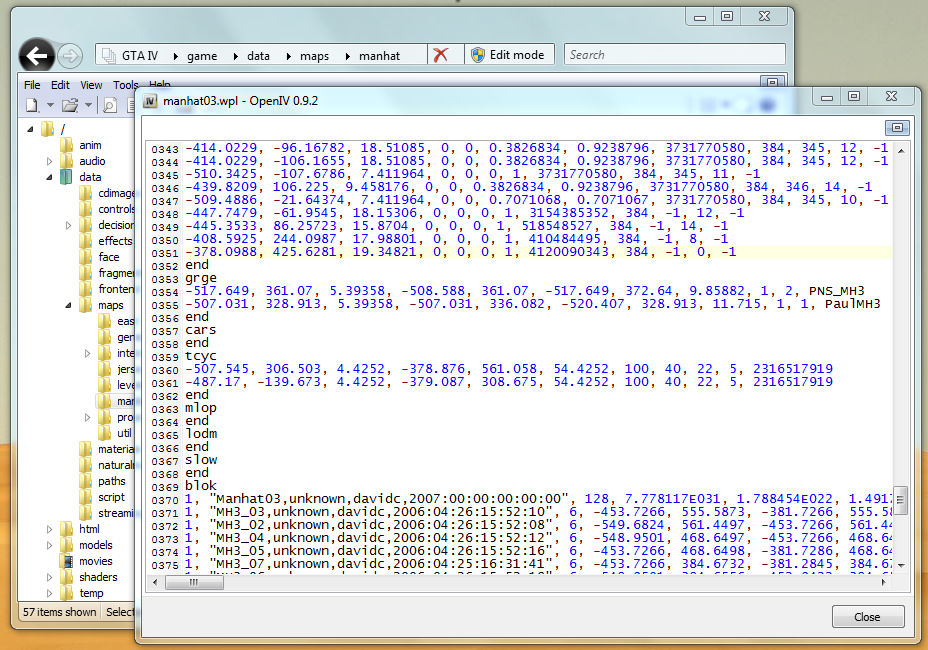The width and height of the screenshot is (928, 650).
Task: Click the red X stop icon in address bar
Action: pos(440,55)
